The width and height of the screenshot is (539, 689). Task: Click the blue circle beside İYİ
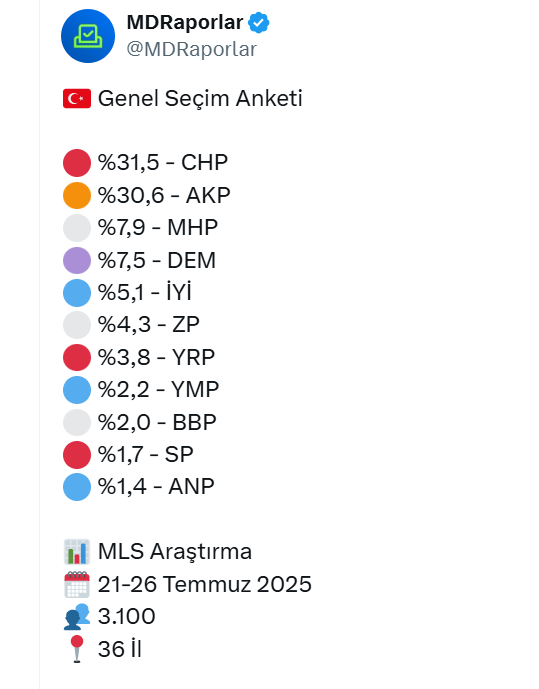point(77,293)
